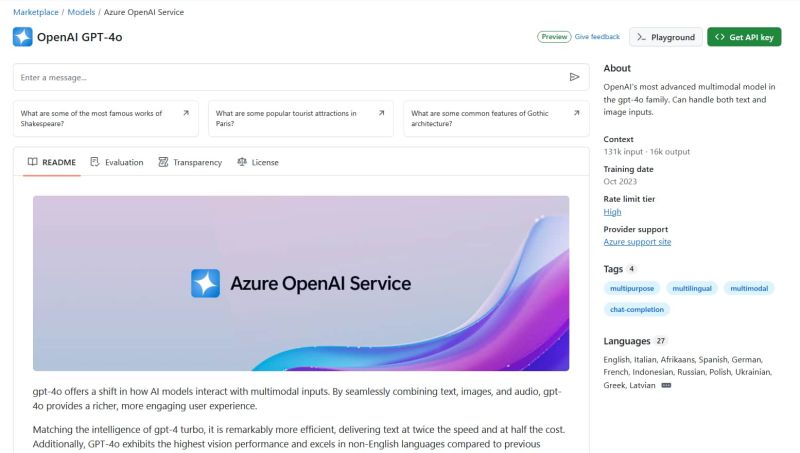
Task: Select the multimodal tag
Action: click(x=749, y=288)
